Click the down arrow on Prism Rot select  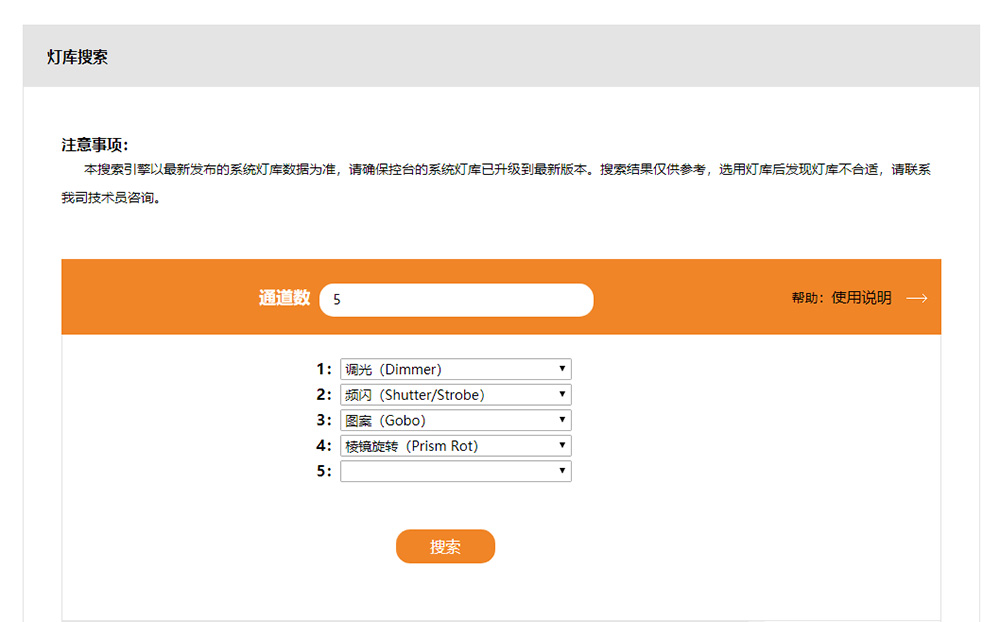click(x=563, y=446)
